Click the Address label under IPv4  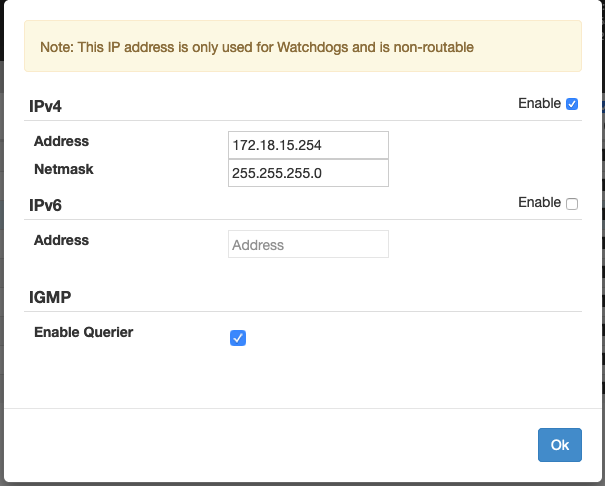point(61,141)
